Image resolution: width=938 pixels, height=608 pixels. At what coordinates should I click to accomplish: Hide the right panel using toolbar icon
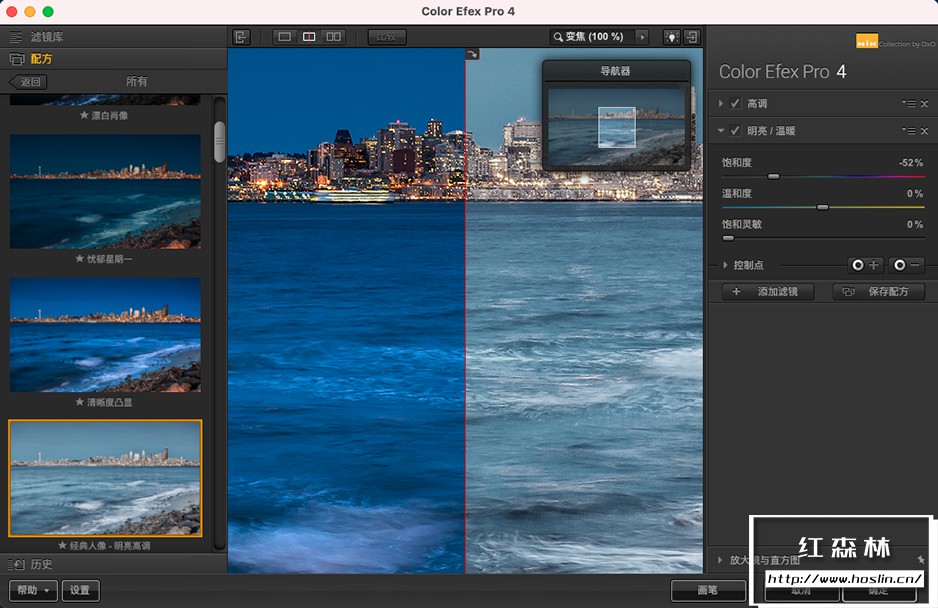(x=691, y=37)
